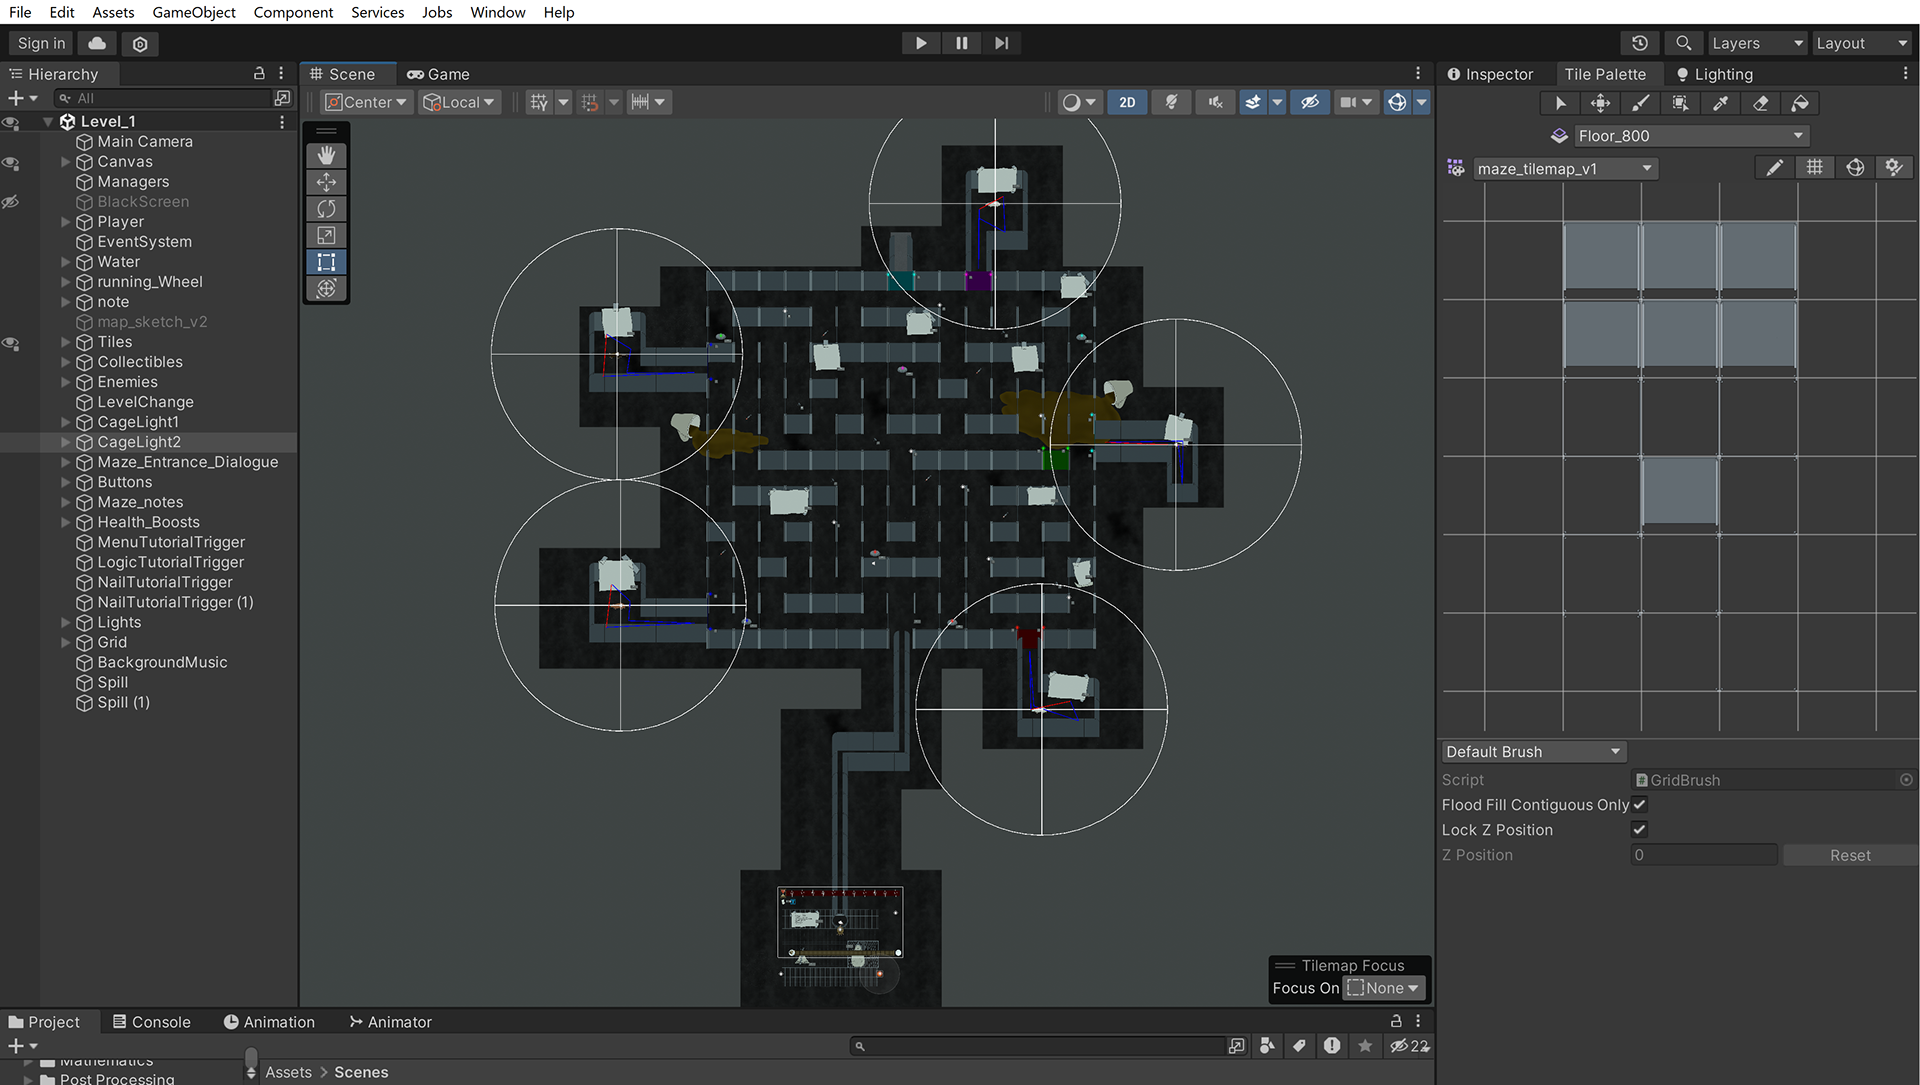Toggle Scene gizmos button
The image size is (1920, 1085).
pos(1397,102)
